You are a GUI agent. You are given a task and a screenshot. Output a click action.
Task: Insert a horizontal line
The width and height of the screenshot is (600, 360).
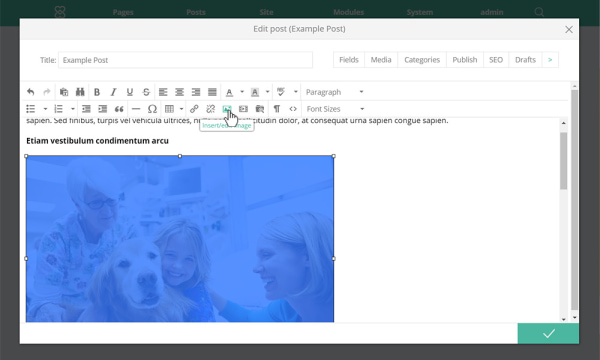click(x=136, y=109)
